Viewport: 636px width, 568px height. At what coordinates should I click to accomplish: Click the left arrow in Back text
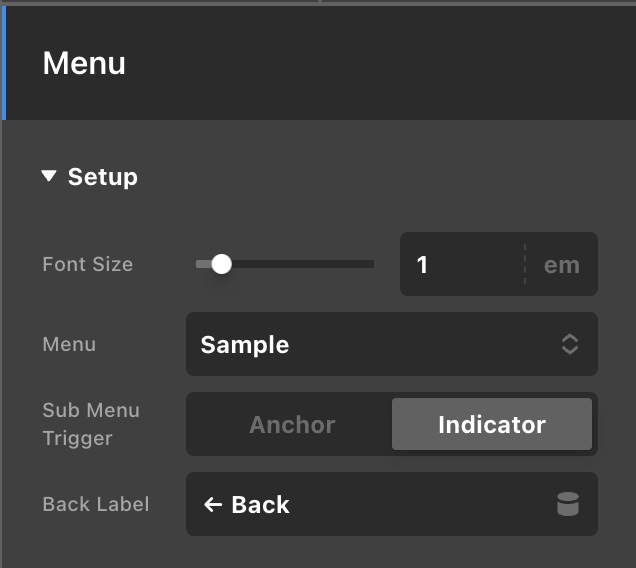(x=213, y=505)
